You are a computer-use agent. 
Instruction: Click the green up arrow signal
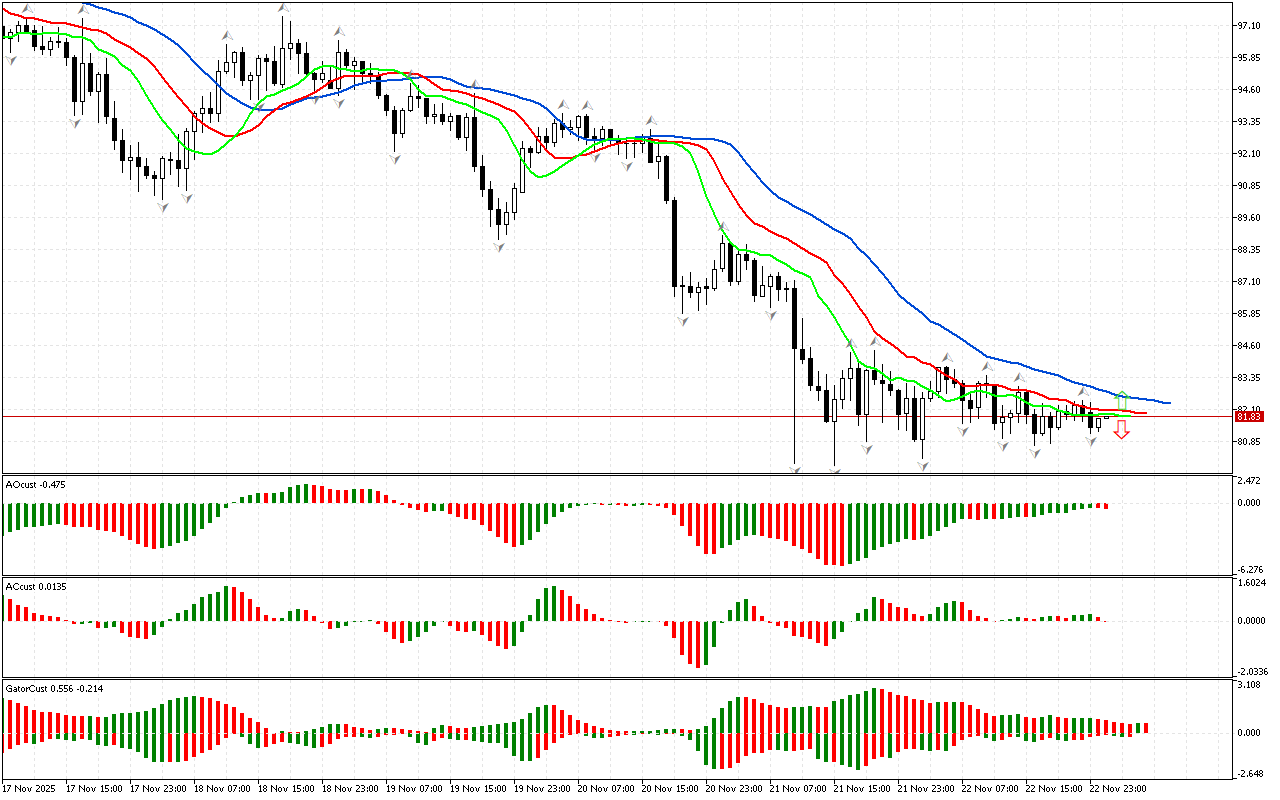click(x=1123, y=399)
